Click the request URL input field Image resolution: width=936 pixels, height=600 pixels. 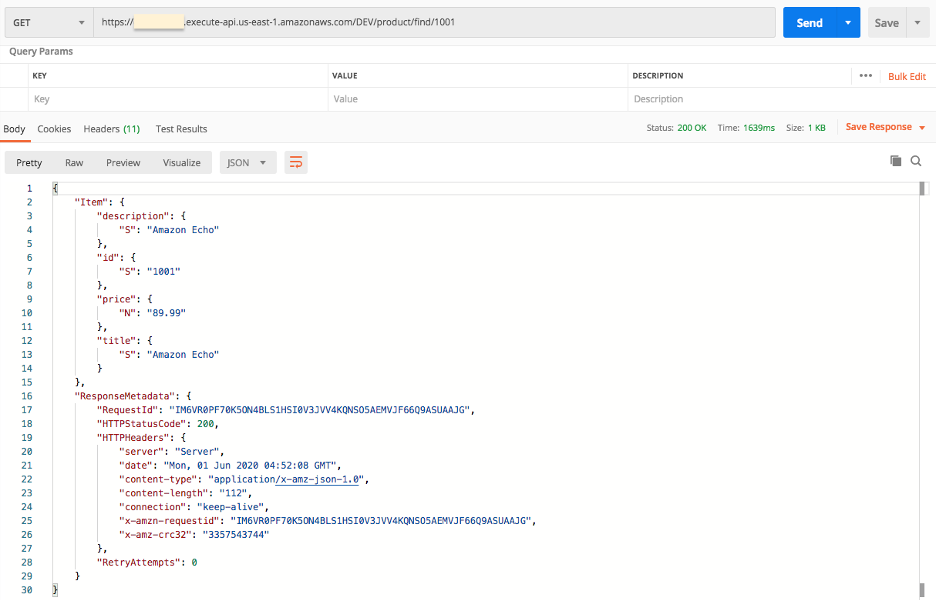(400, 20)
